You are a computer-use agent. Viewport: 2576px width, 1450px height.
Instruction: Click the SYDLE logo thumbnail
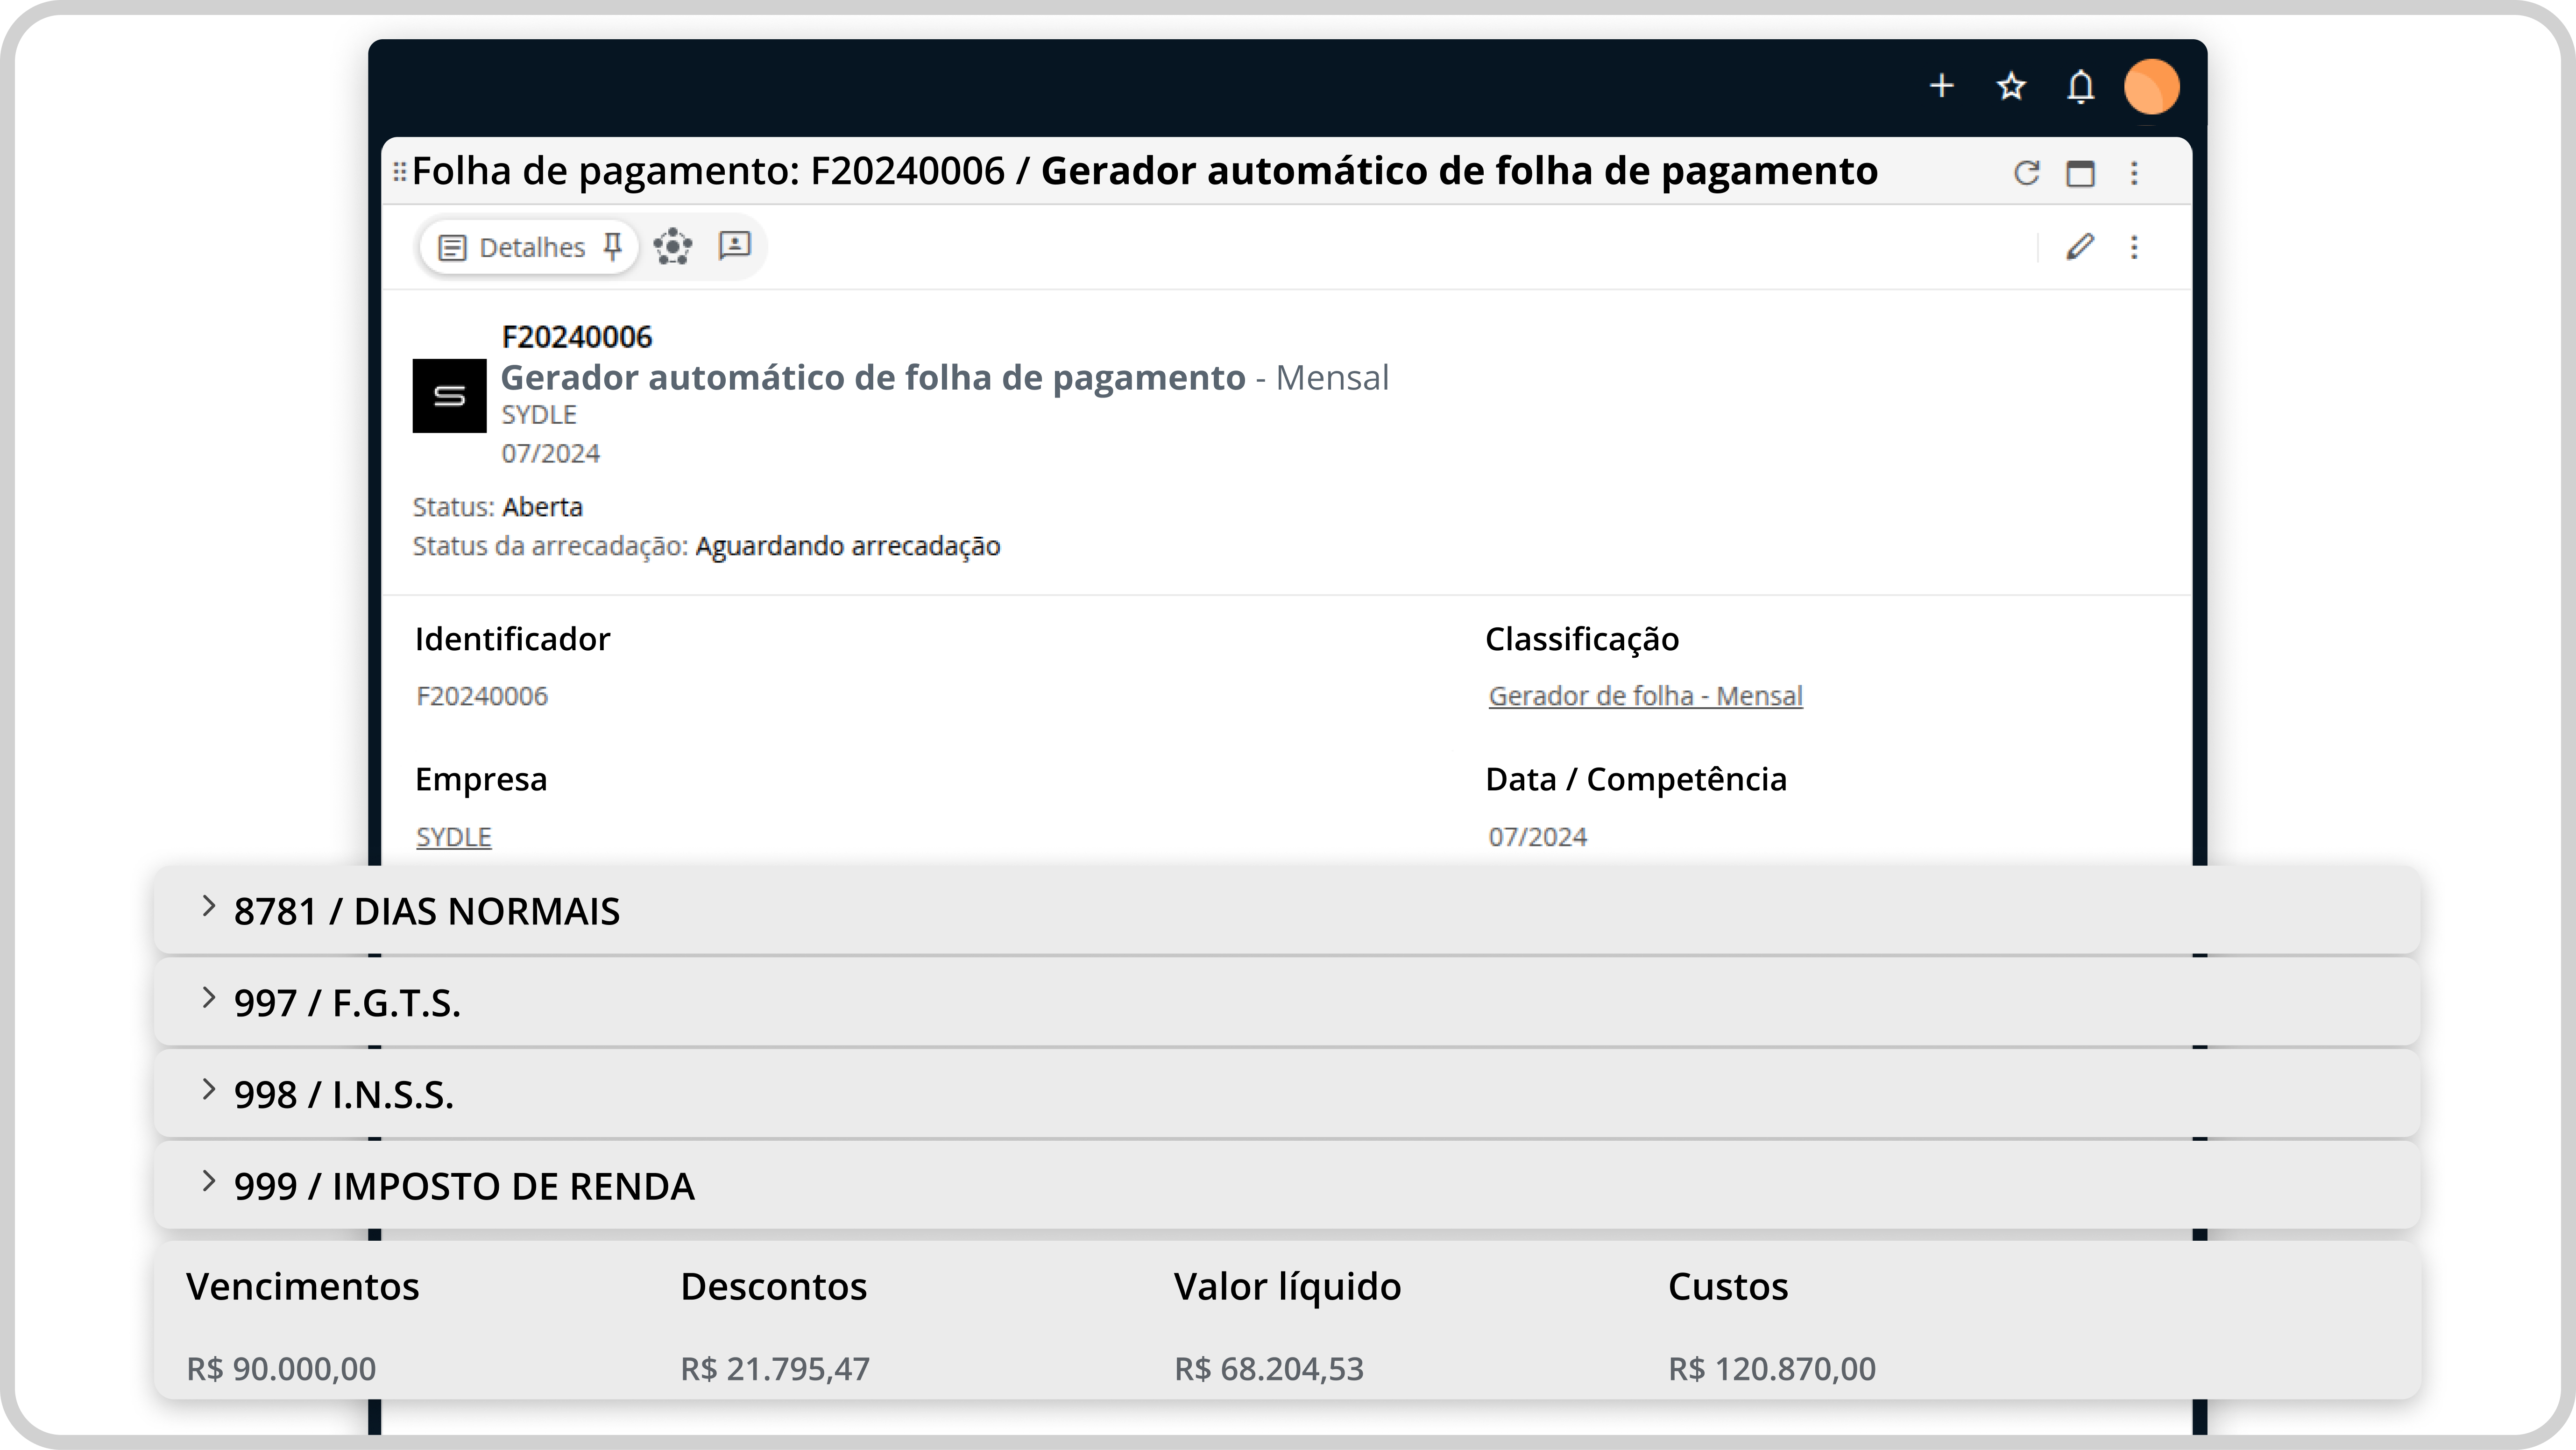[449, 396]
